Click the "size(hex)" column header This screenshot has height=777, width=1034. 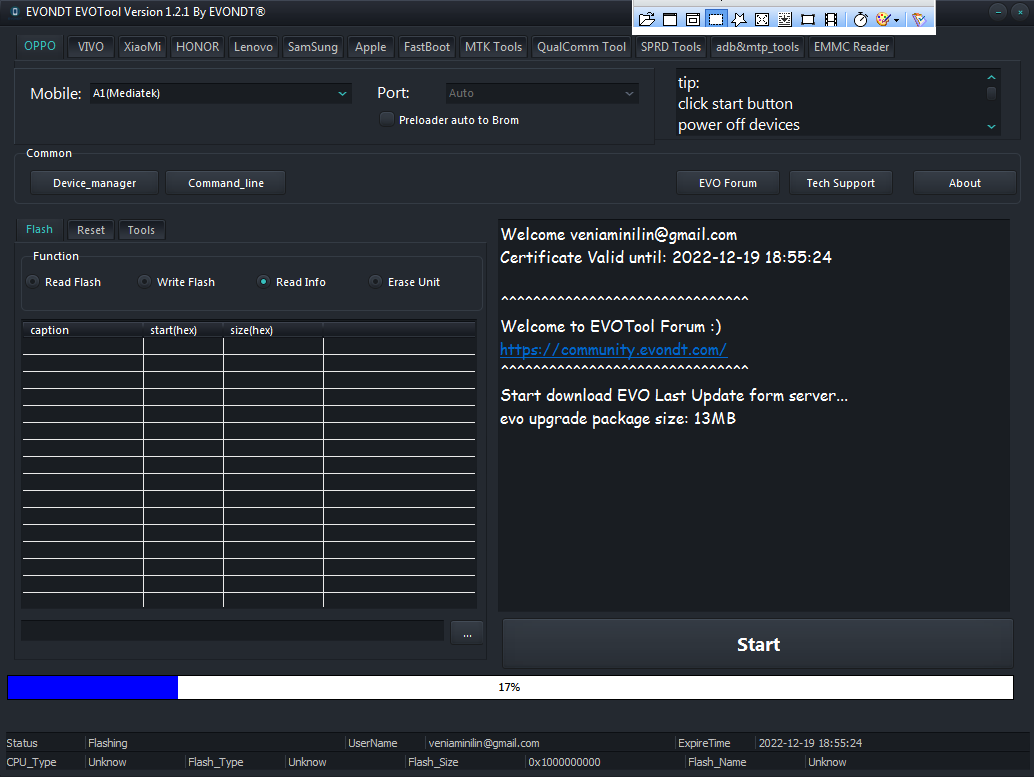click(273, 330)
